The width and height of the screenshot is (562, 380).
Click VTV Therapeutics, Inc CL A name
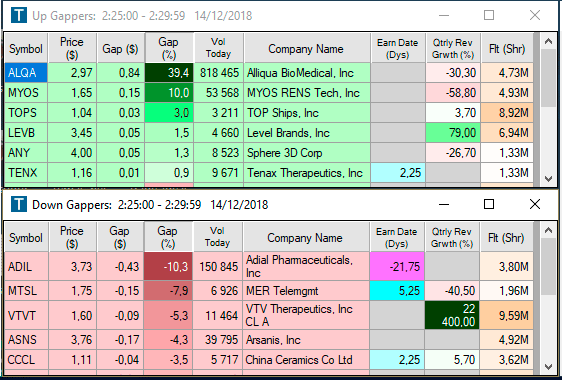(x=306, y=315)
